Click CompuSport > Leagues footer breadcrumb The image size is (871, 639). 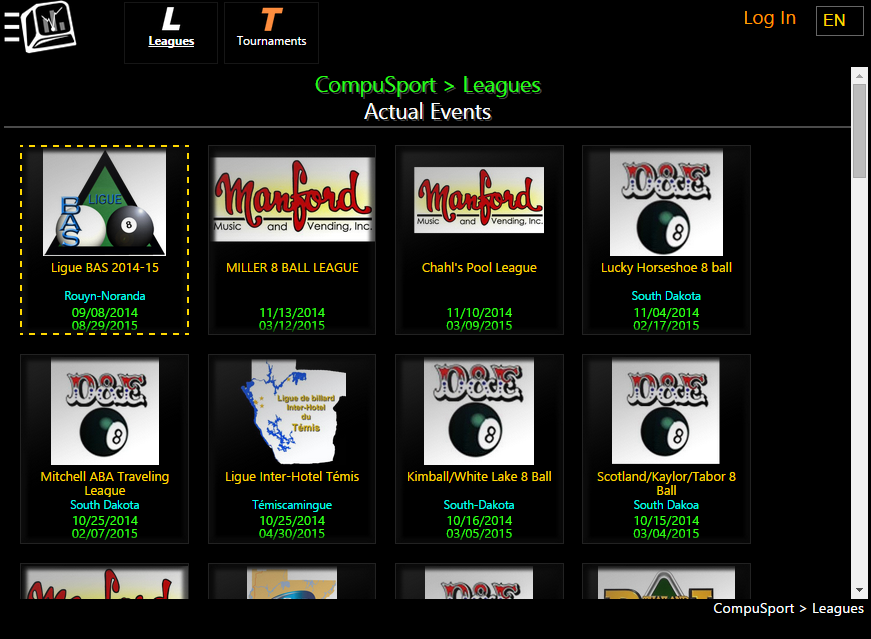[788, 608]
